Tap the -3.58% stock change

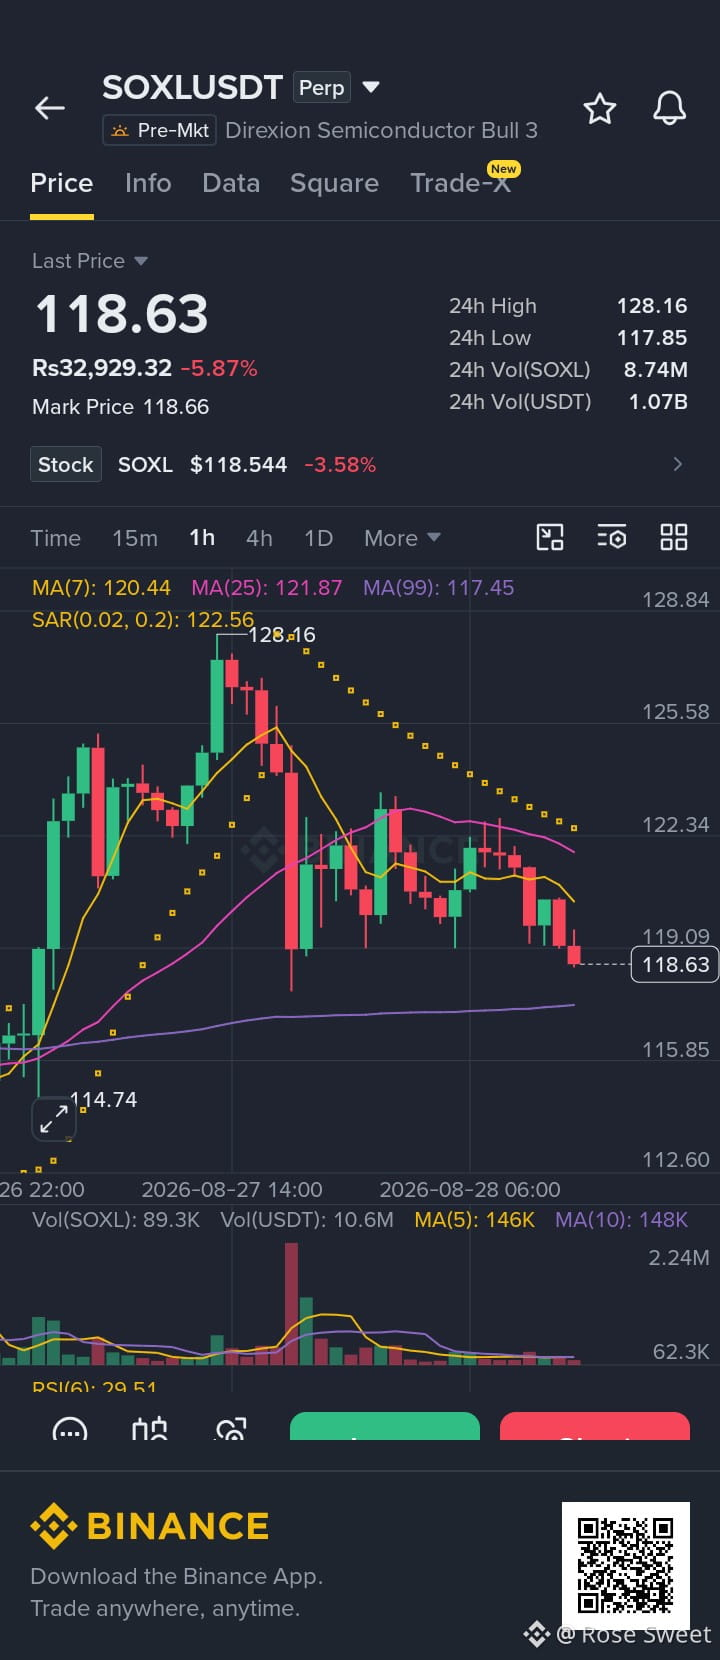[340, 464]
